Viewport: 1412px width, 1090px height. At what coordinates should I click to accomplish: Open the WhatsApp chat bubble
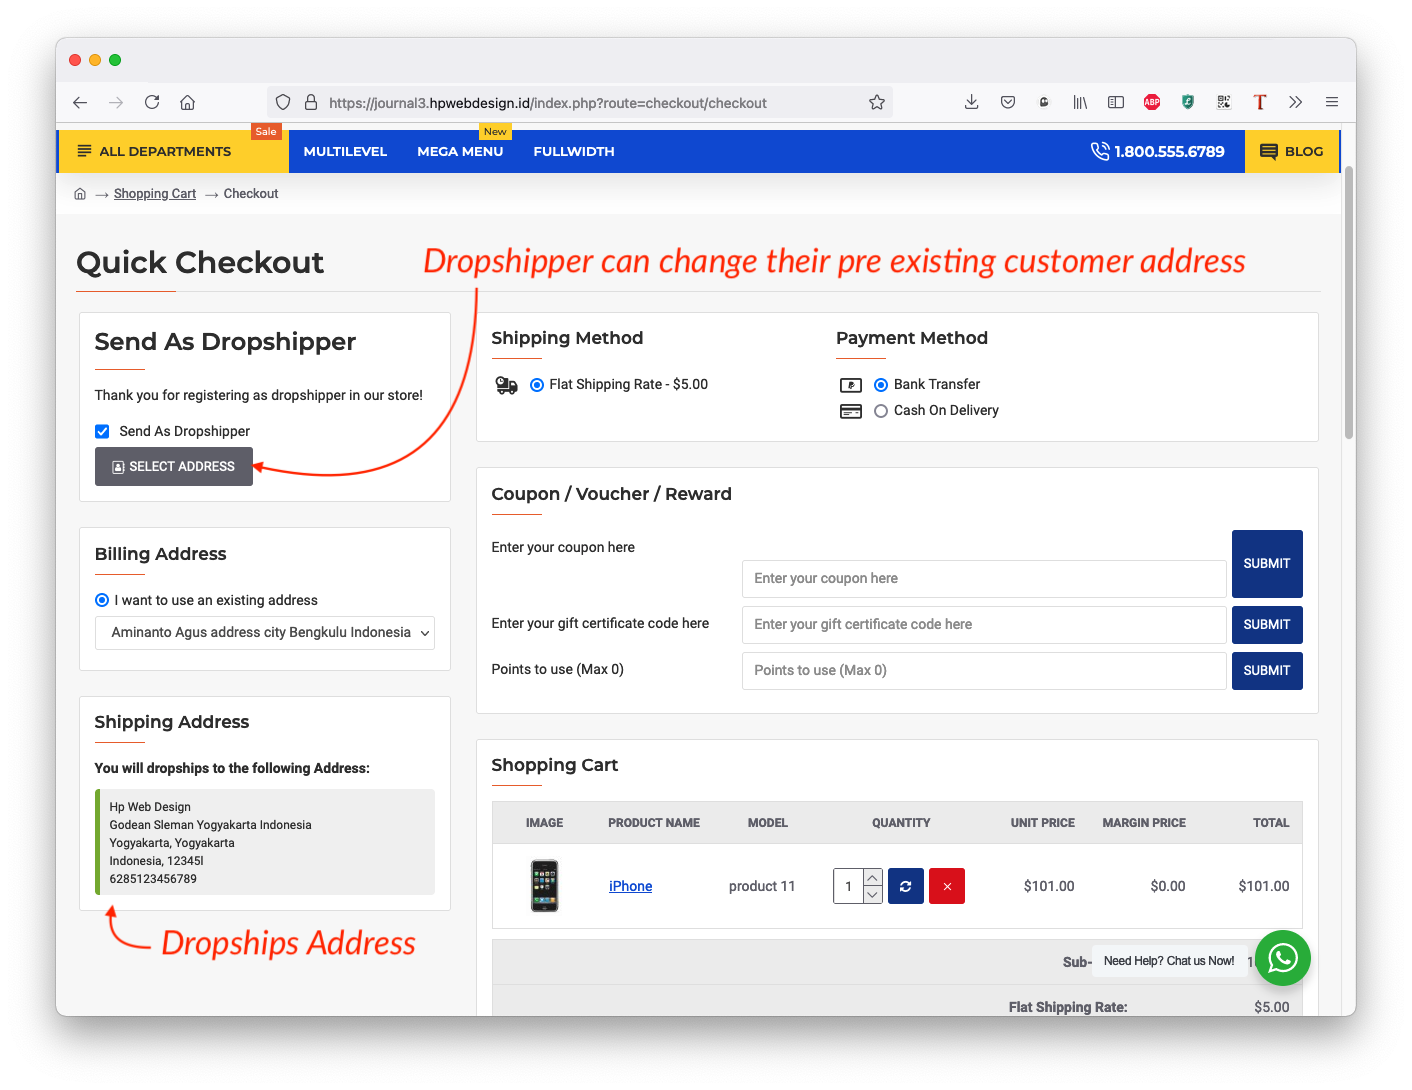(1283, 958)
